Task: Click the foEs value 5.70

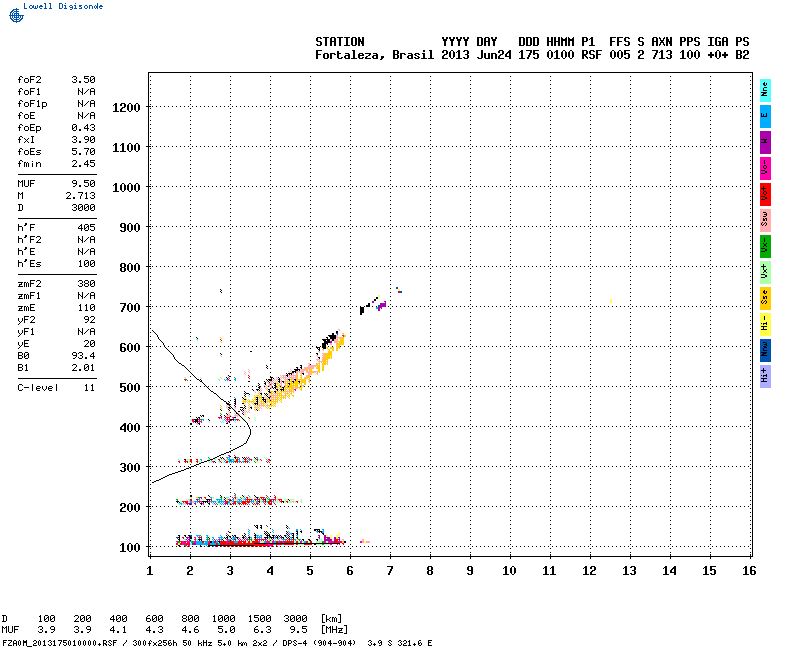Action: pos(83,152)
